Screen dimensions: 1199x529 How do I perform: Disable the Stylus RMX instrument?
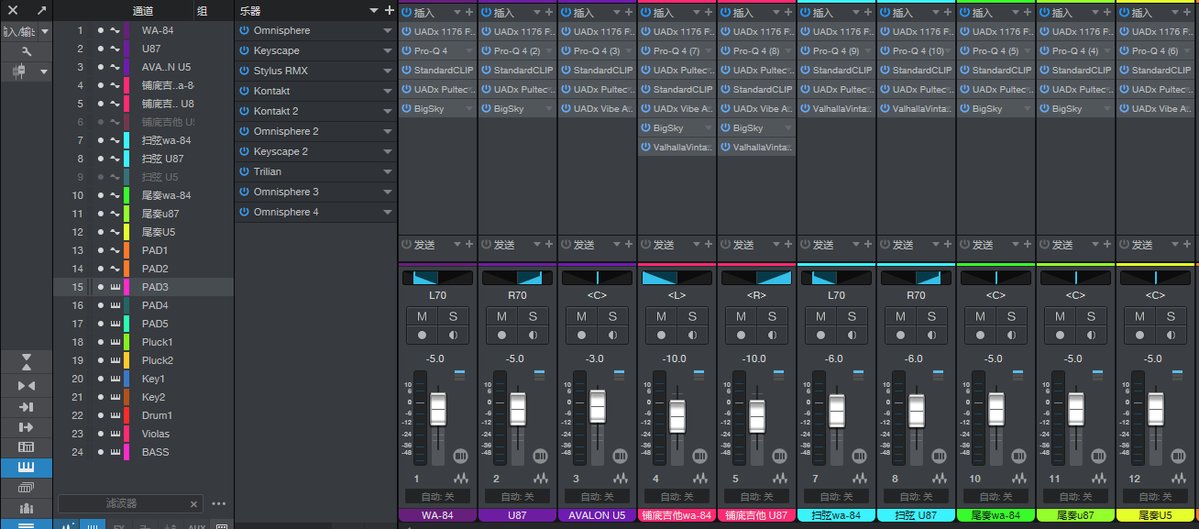(245, 70)
